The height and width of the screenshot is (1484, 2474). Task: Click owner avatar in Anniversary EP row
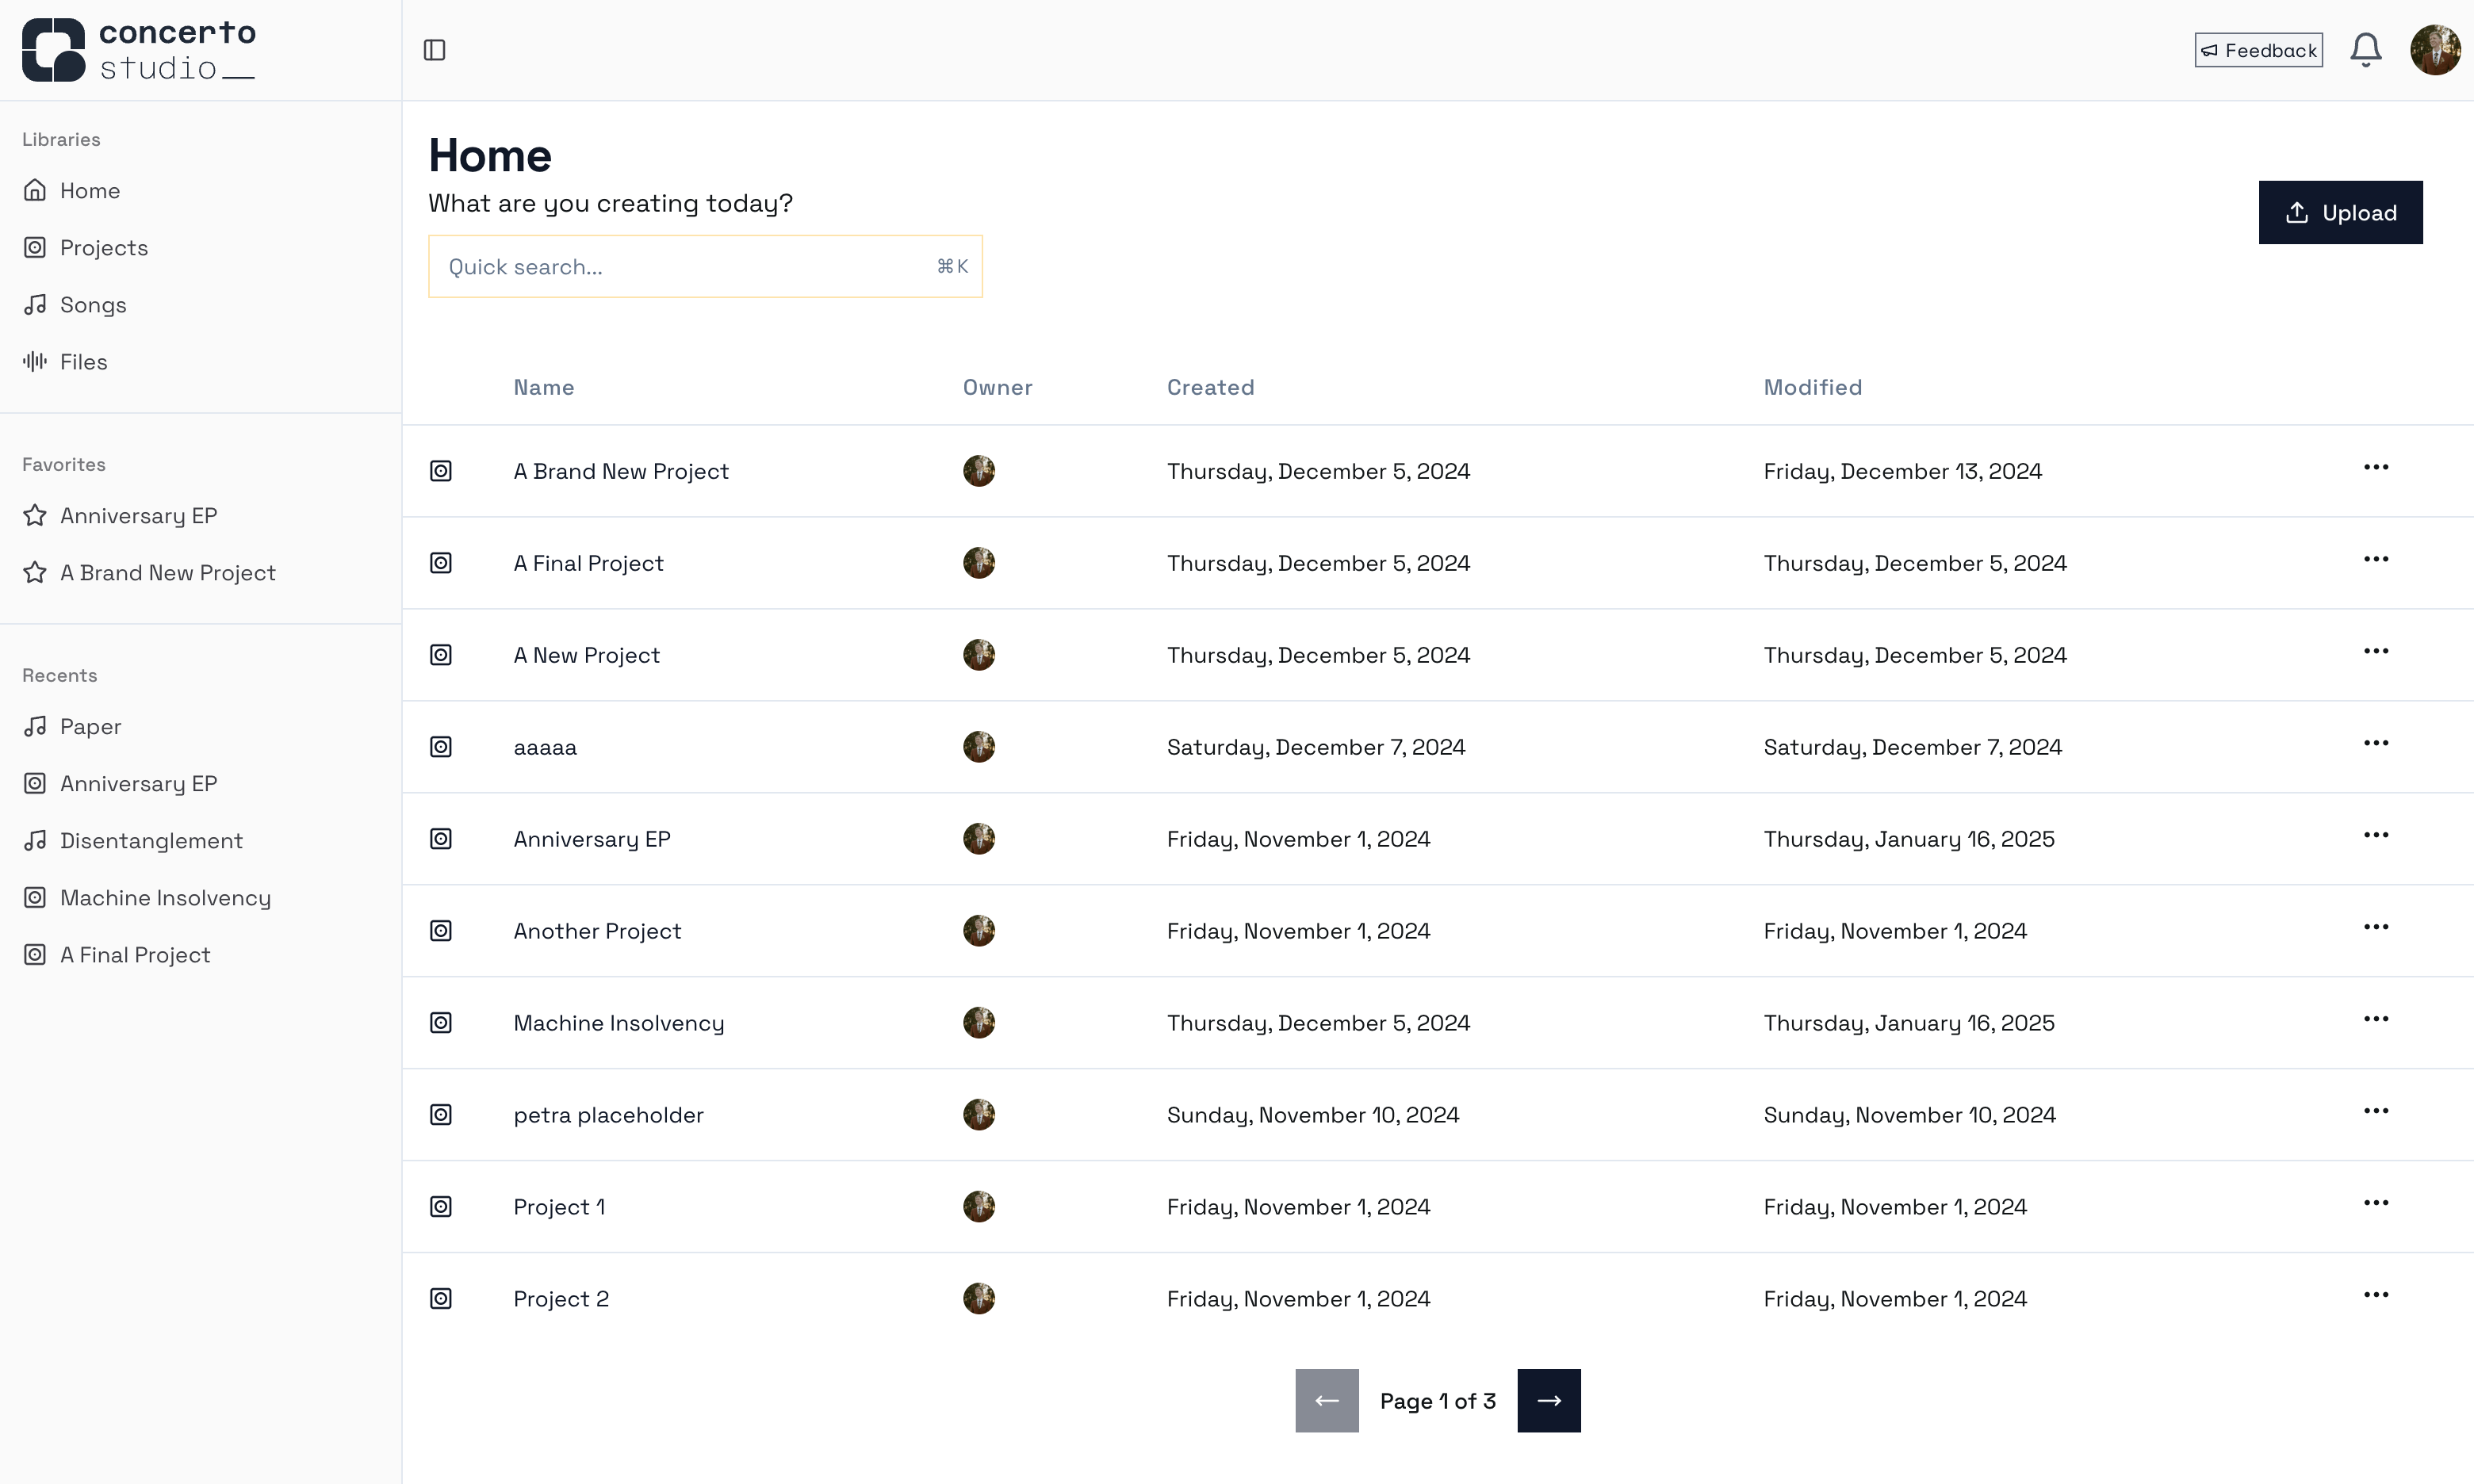tap(978, 839)
